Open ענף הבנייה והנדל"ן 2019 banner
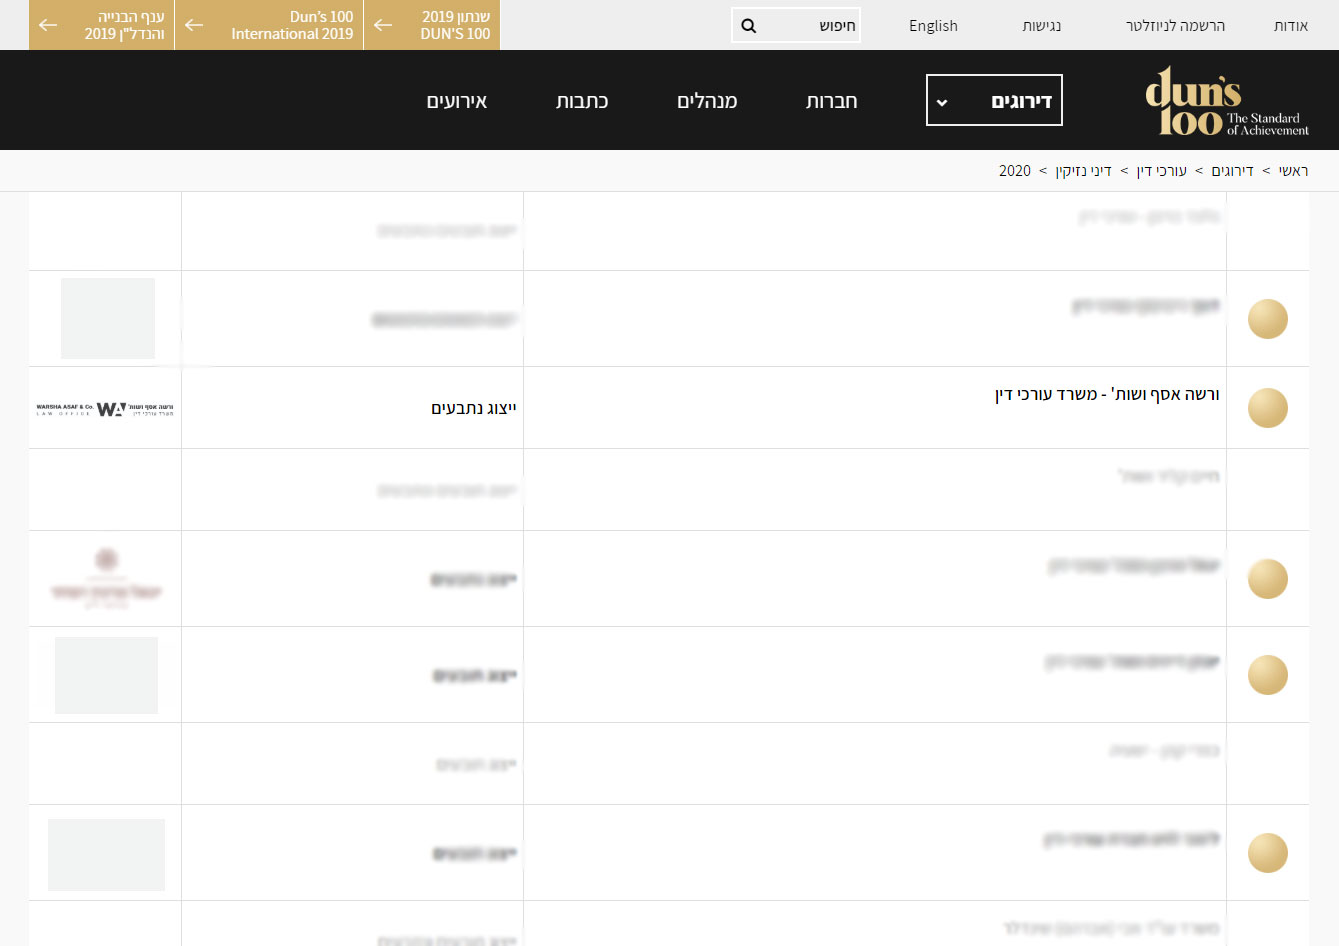This screenshot has height=946, width=1339. coord(102,25)
